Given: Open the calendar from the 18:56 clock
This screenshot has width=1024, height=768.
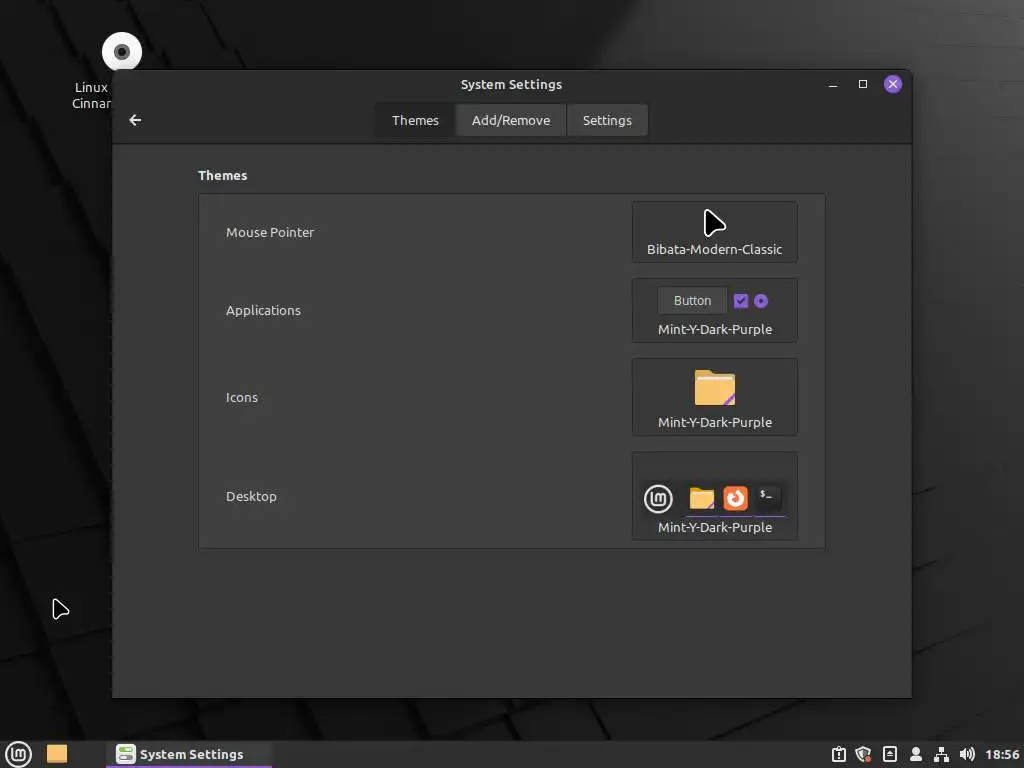Looking at the screenshot, I should click(x=1002, y=754).
